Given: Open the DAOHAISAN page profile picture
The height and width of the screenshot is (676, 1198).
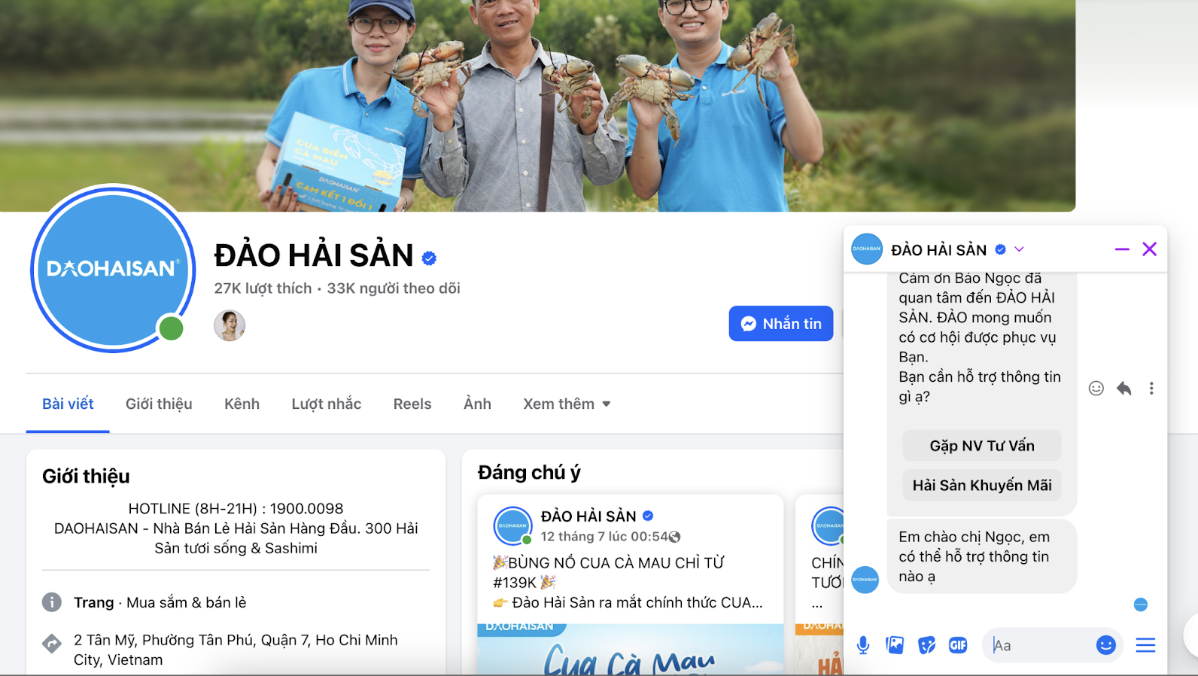Looking at the screenshot, I should 113,268.
